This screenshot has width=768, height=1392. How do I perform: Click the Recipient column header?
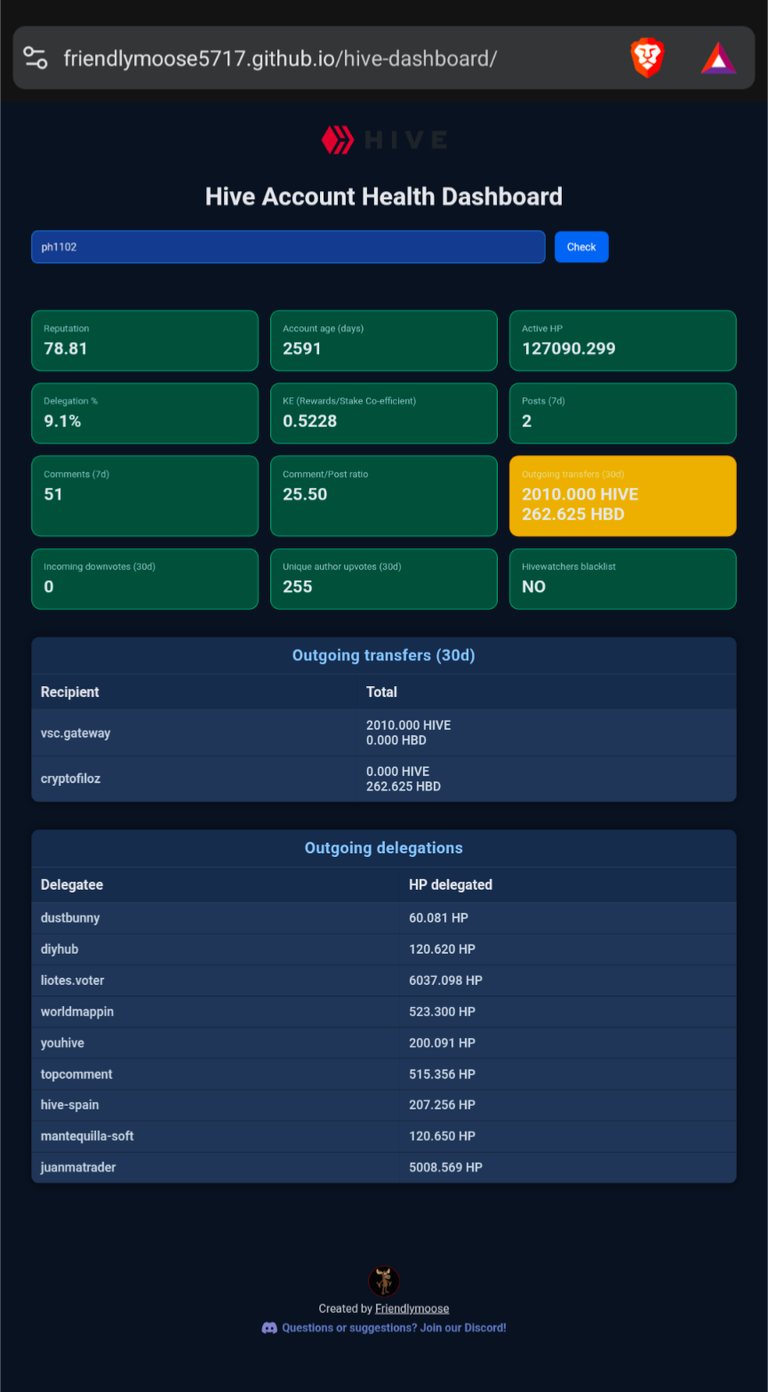coord(70,692)
